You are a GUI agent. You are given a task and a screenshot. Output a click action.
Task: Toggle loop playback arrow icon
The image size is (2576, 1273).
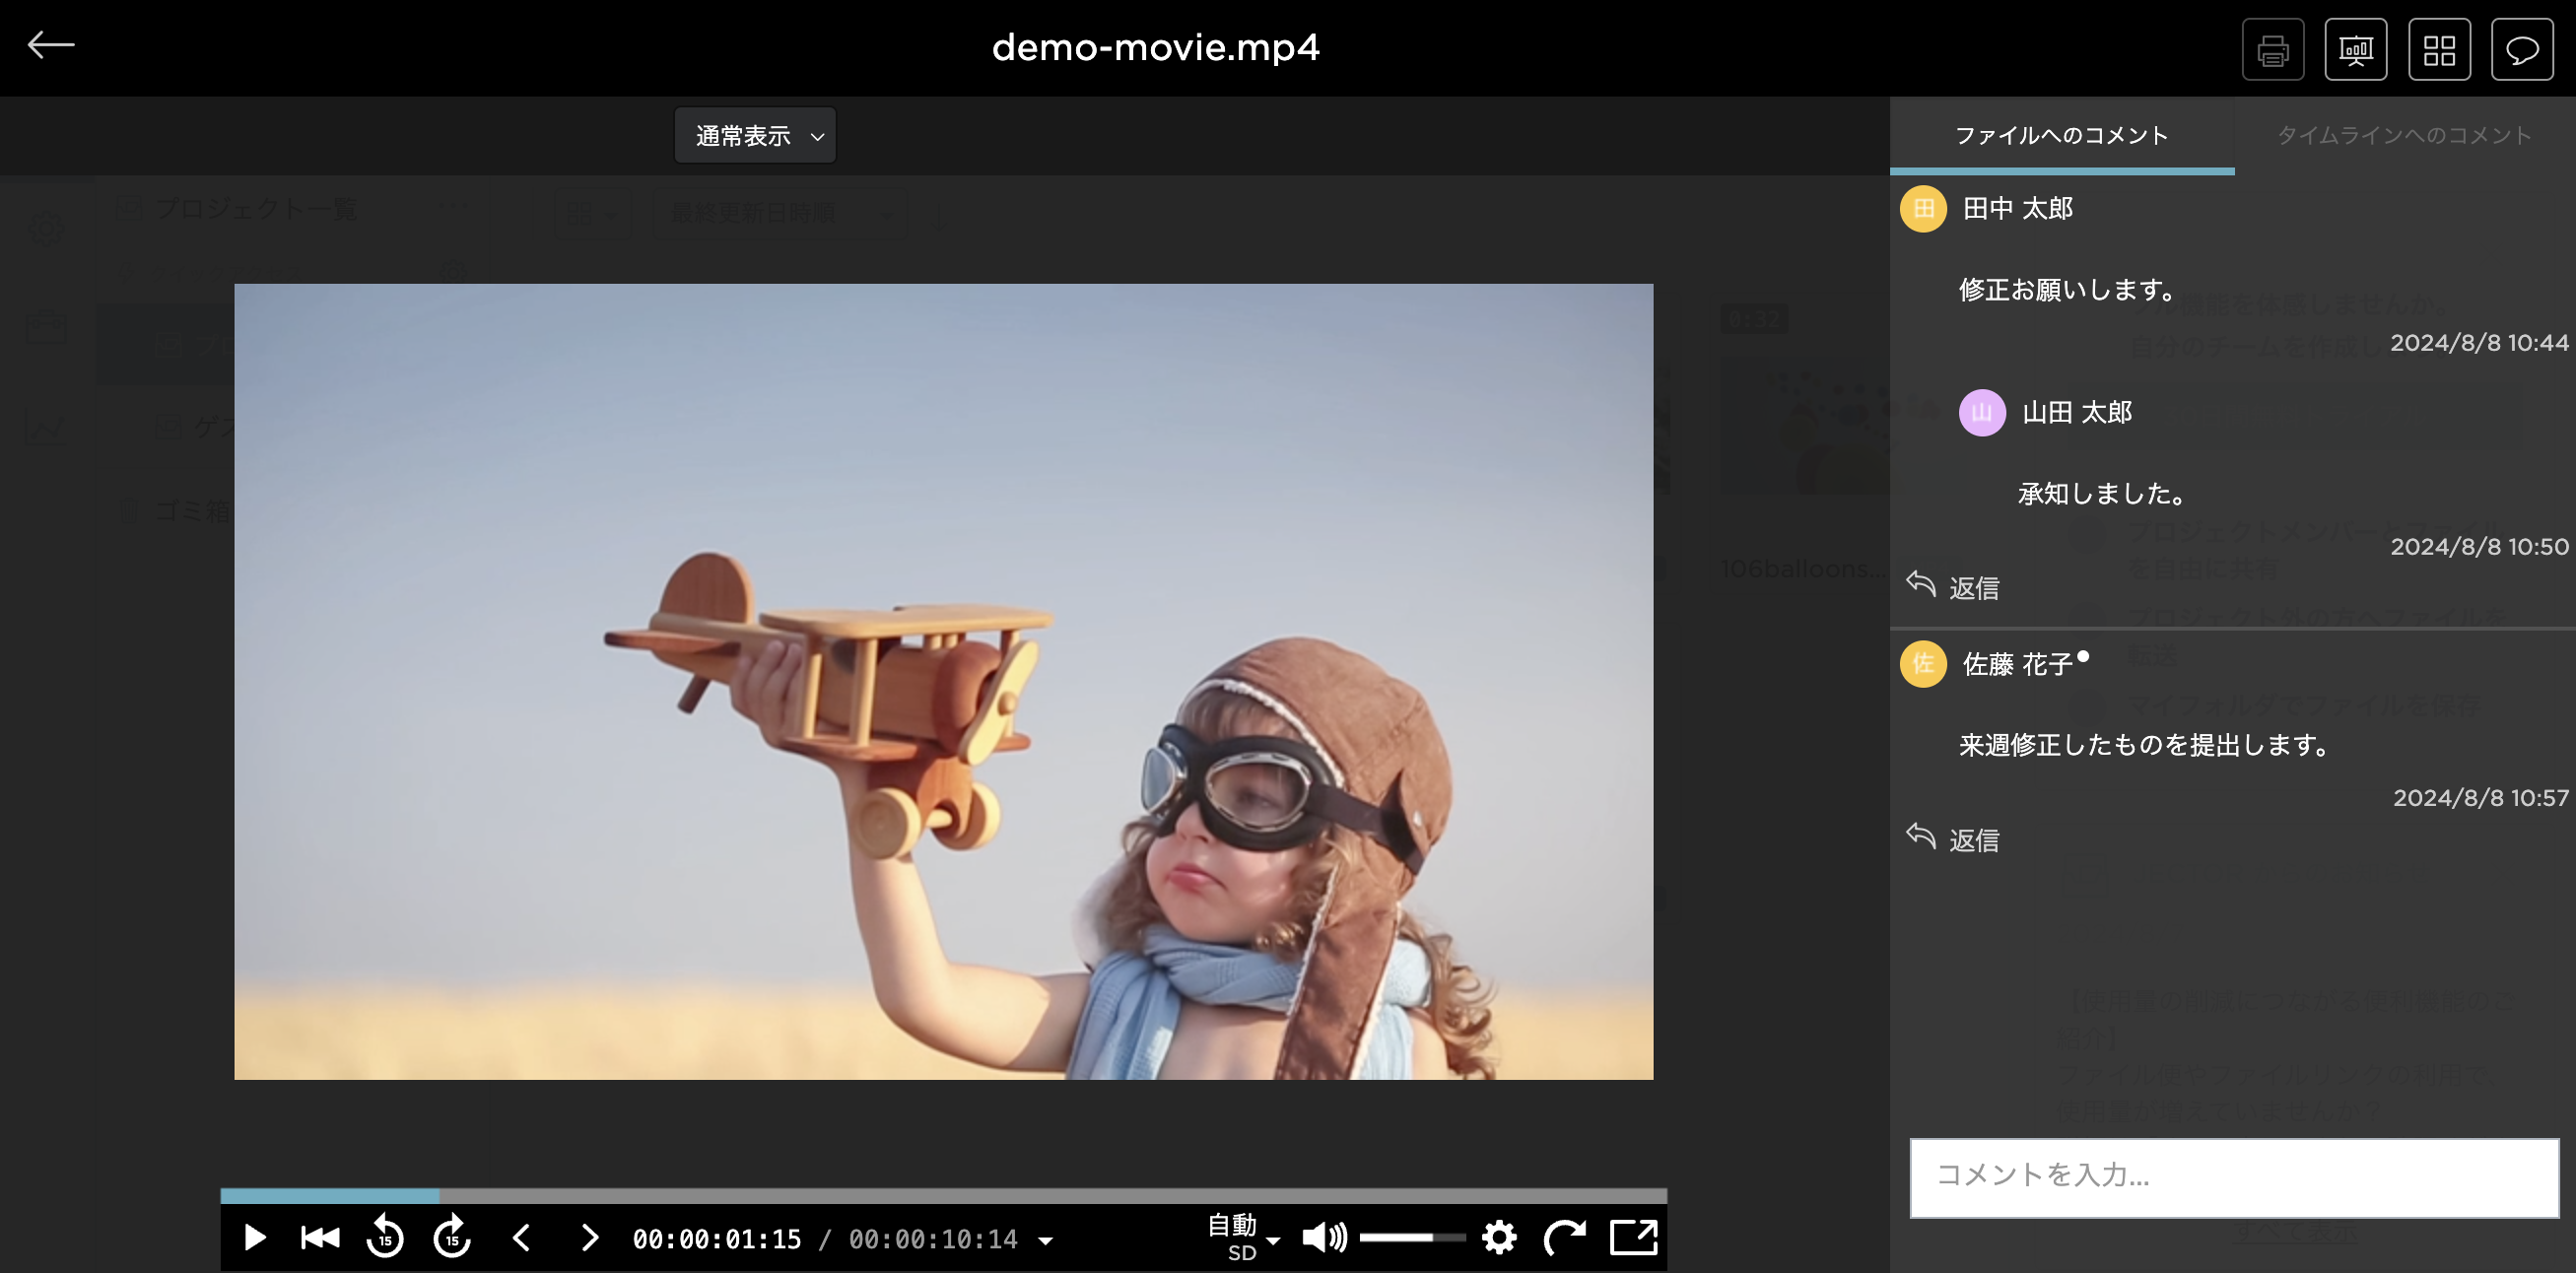click(1564, 1238)
